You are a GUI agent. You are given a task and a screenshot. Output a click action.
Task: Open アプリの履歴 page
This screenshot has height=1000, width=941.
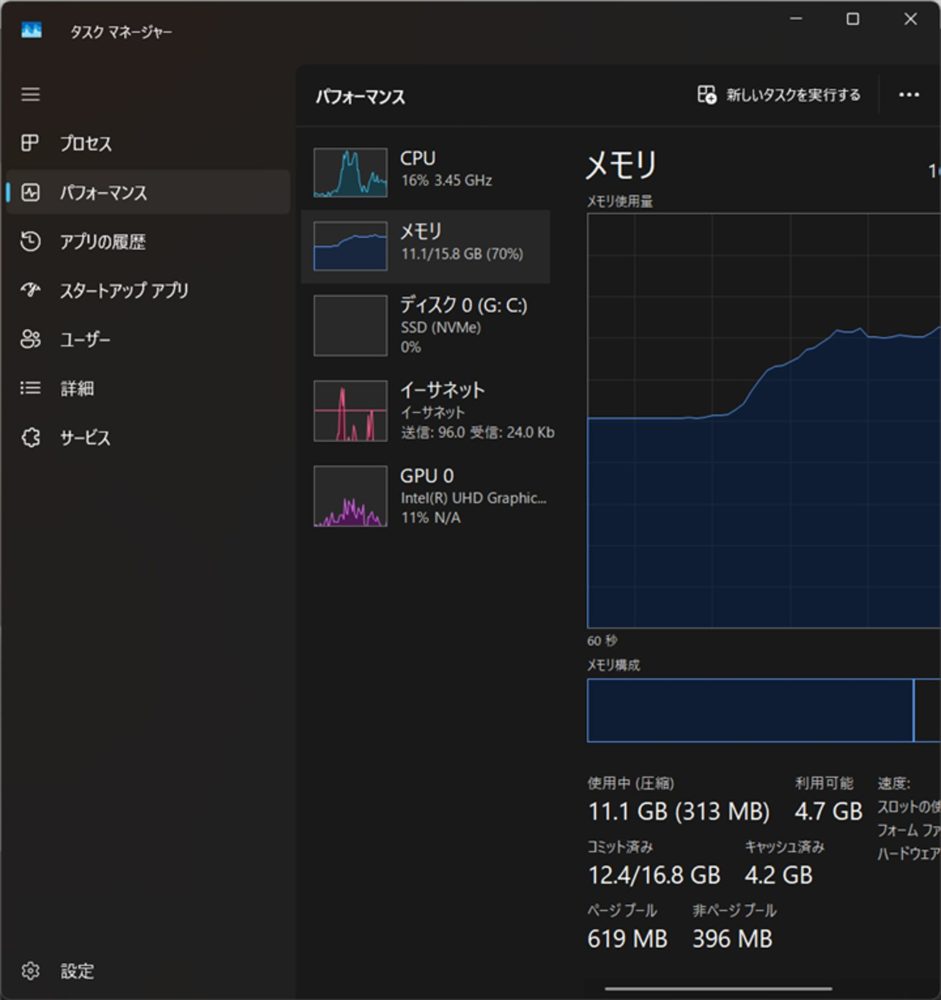[148, 241]
